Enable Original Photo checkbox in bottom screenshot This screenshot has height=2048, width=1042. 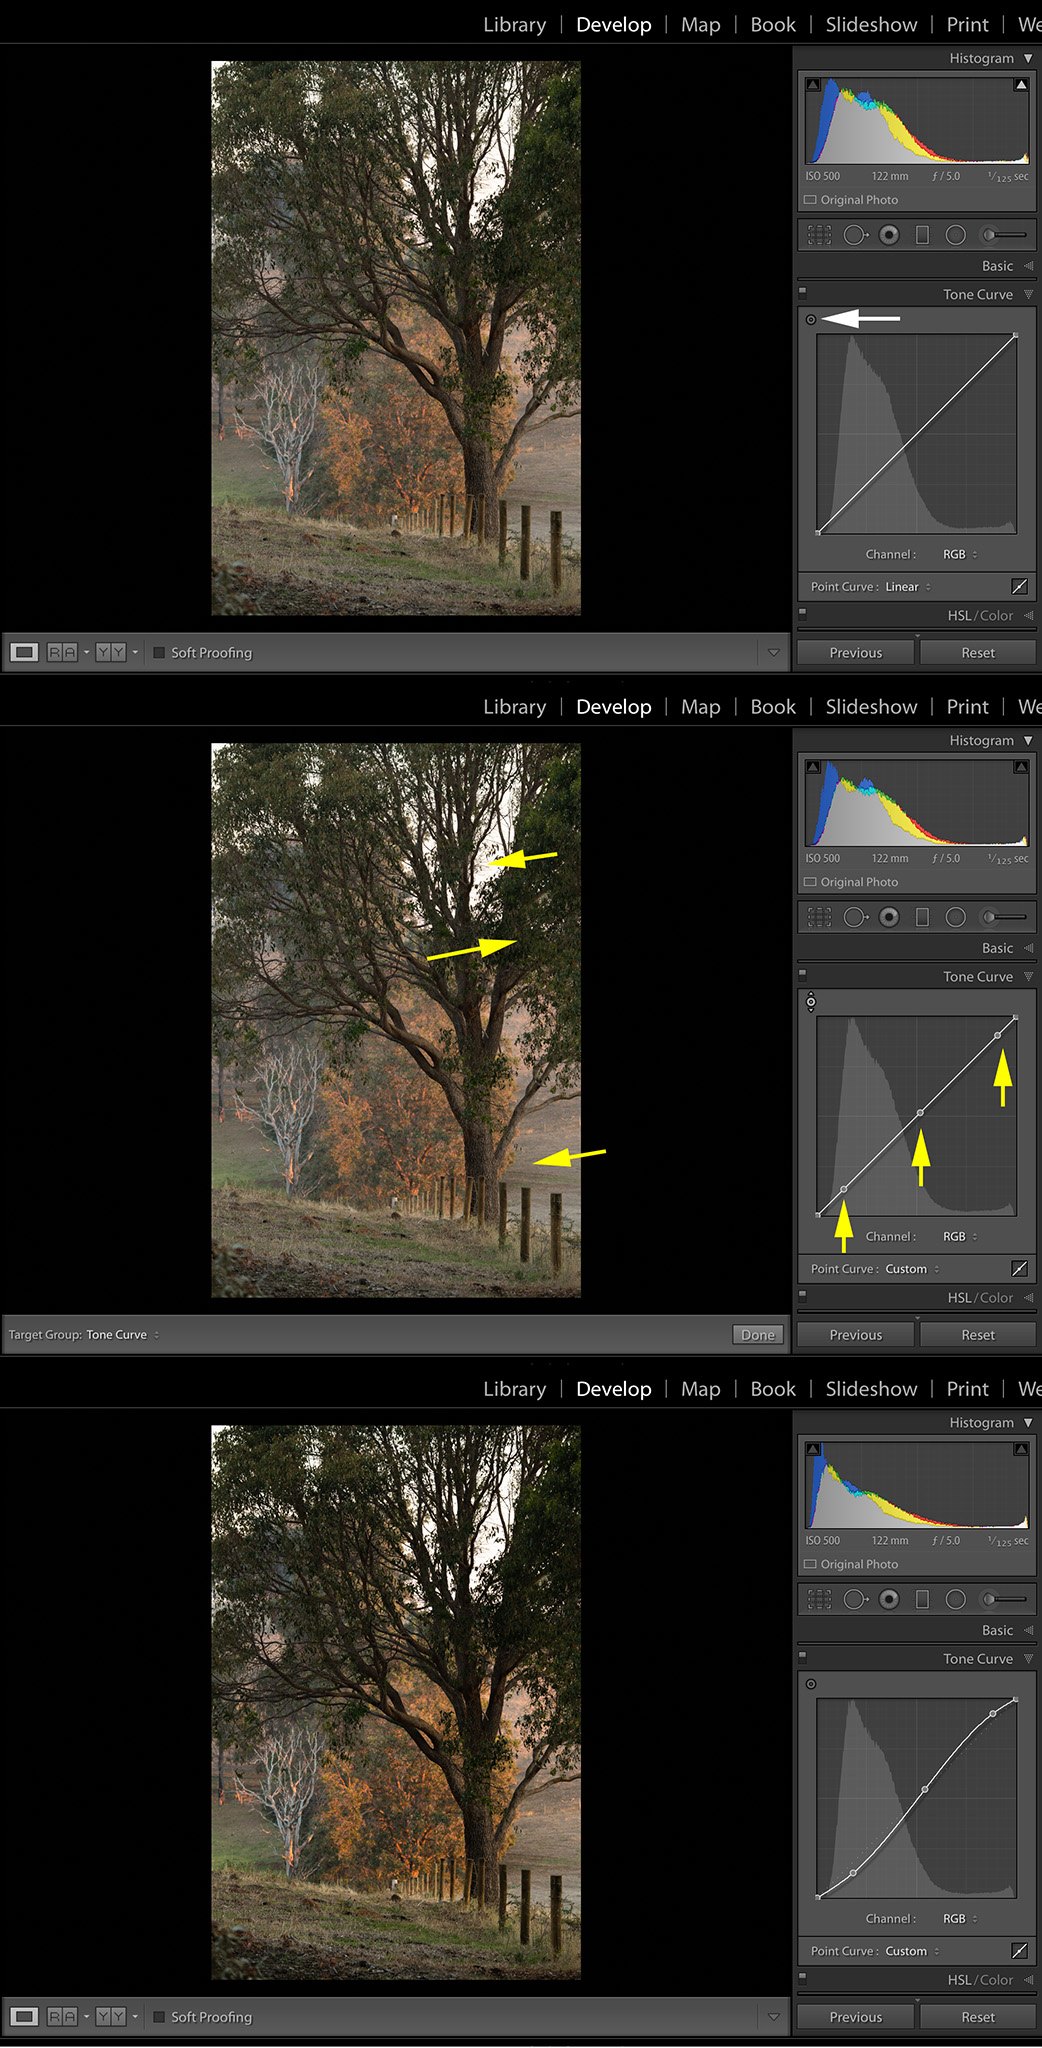811,1564
